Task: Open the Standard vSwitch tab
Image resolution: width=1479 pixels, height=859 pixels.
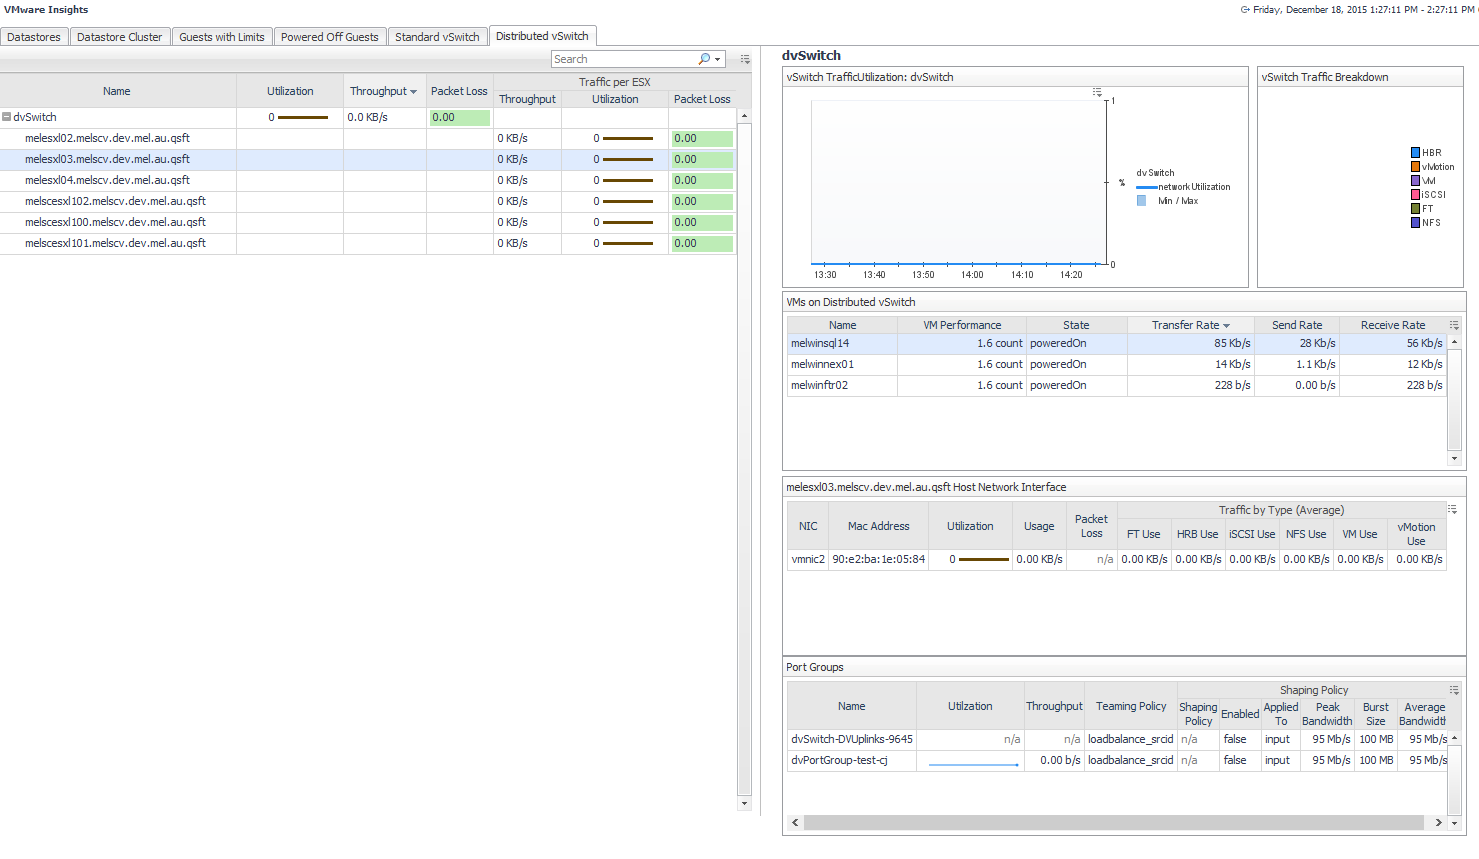Action: (437, 37)
